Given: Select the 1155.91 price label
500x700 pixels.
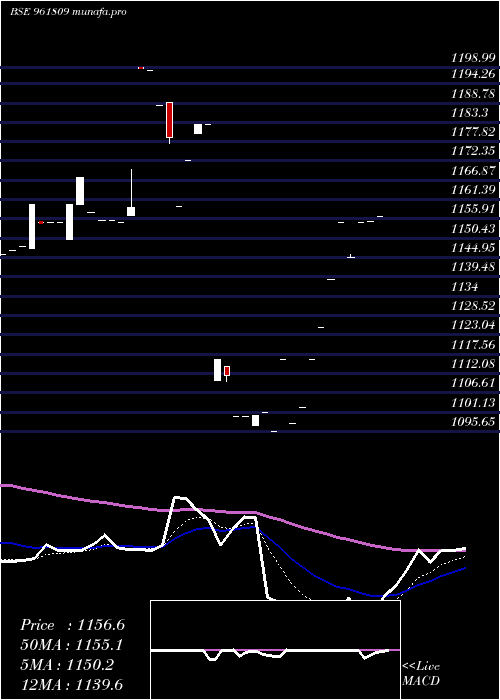Looking at the screenshot, I should click(x=473, y=209).
